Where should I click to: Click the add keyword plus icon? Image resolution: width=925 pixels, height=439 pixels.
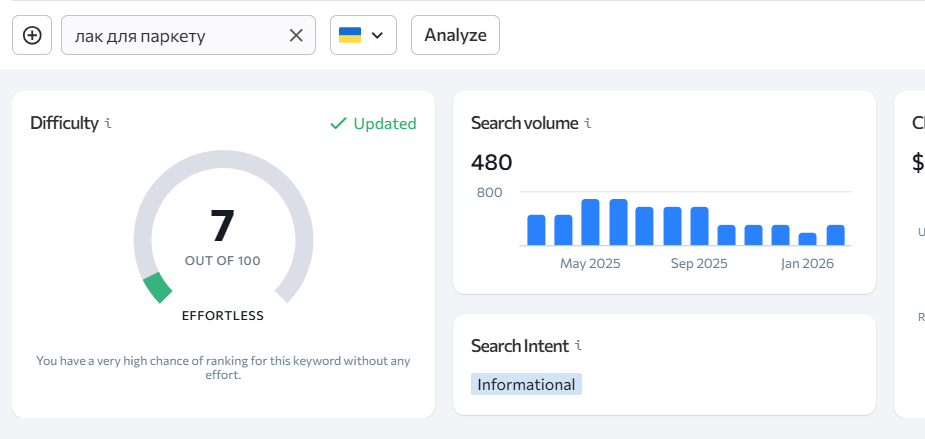(x=32, y=35)
